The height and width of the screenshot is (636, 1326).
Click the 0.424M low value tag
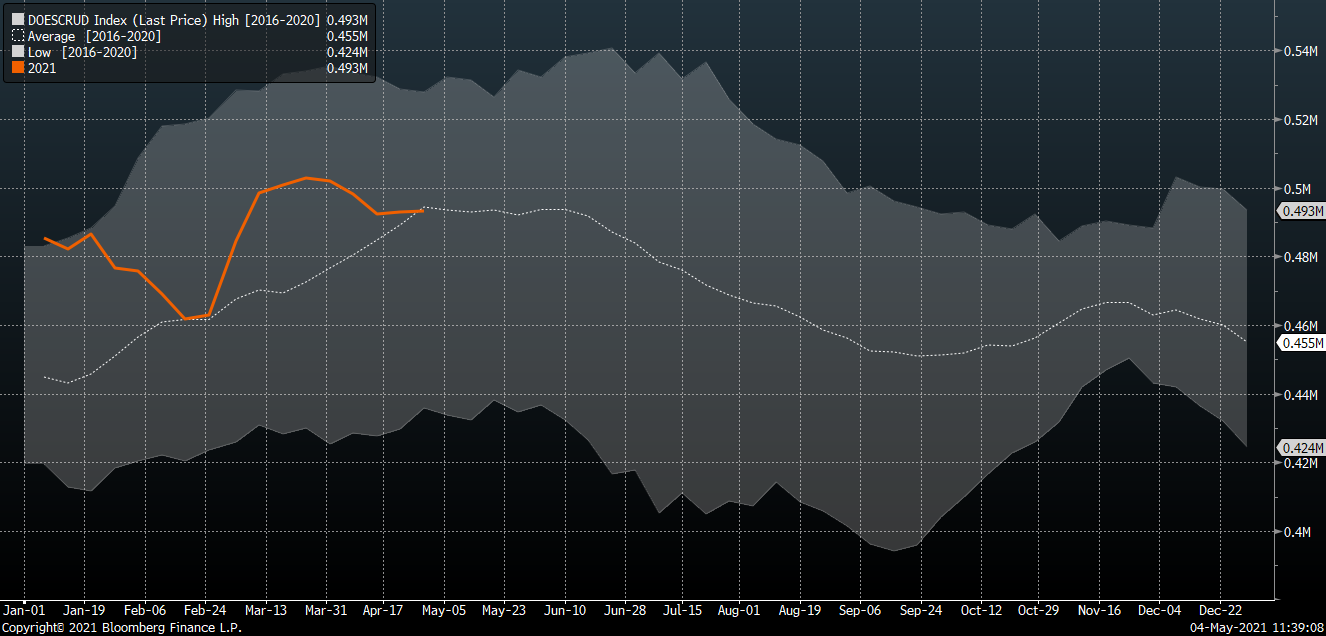1303,448
